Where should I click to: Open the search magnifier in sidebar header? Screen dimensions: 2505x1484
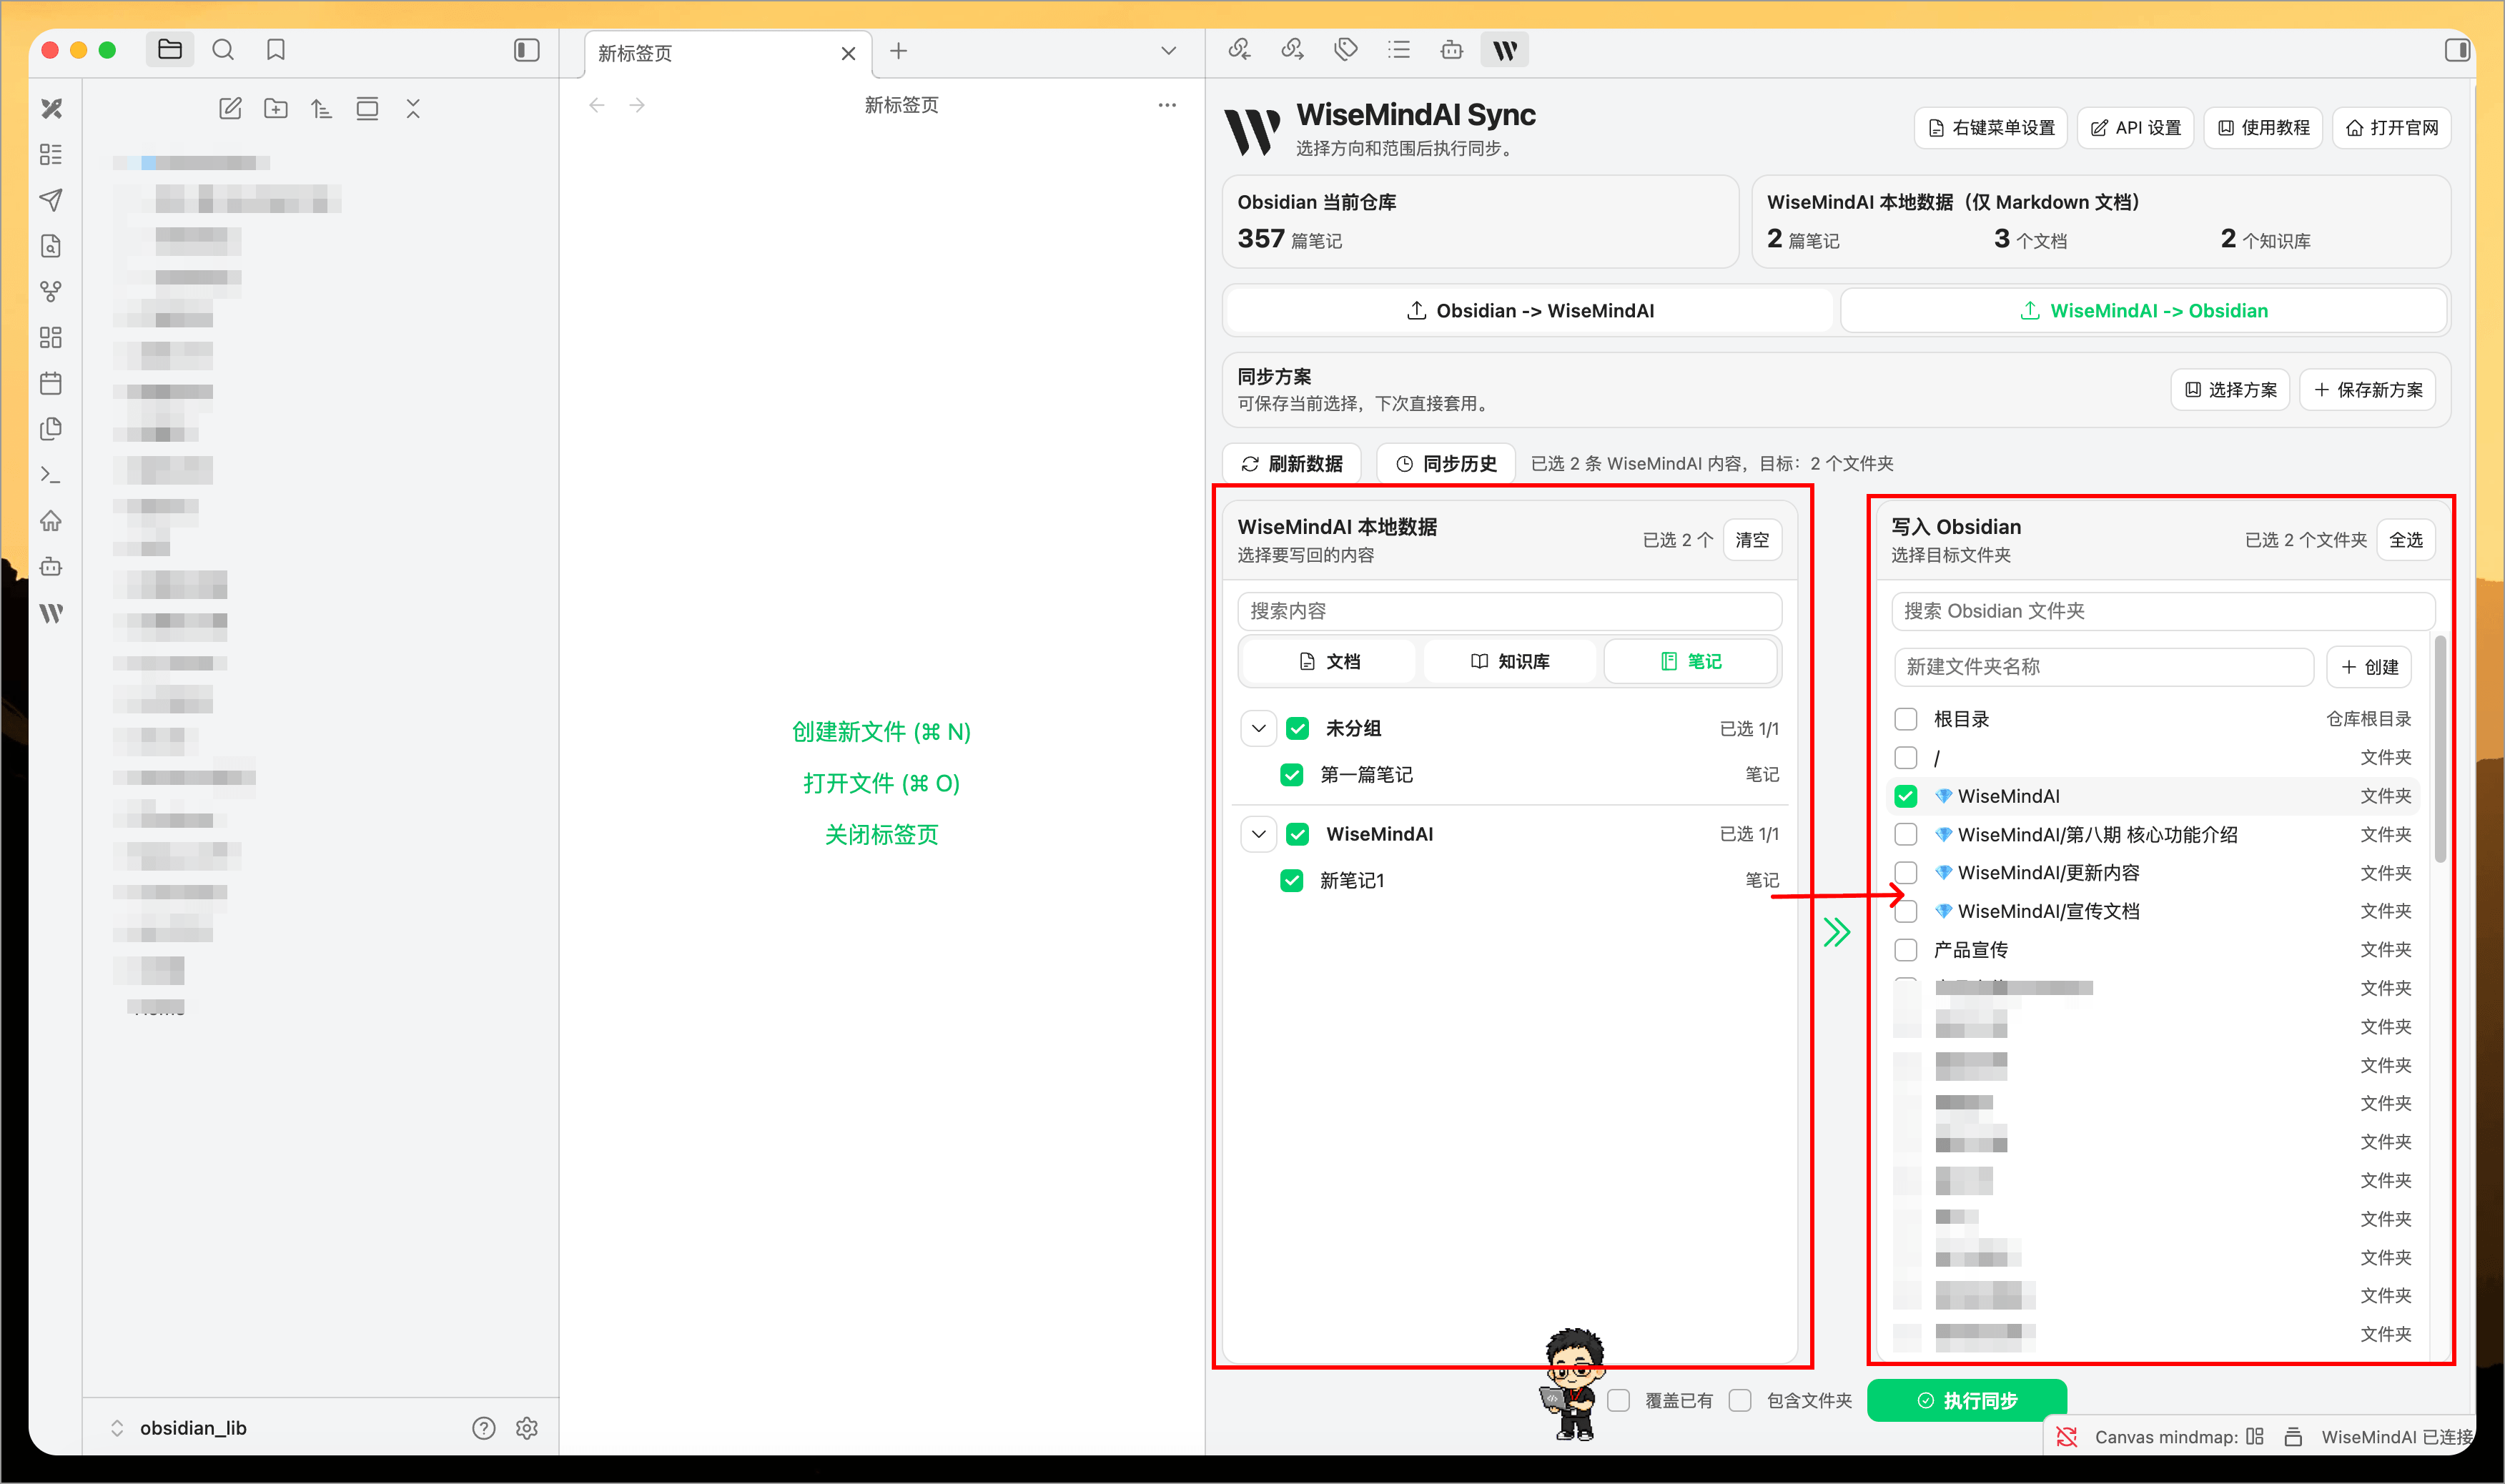tap(223, 50)
